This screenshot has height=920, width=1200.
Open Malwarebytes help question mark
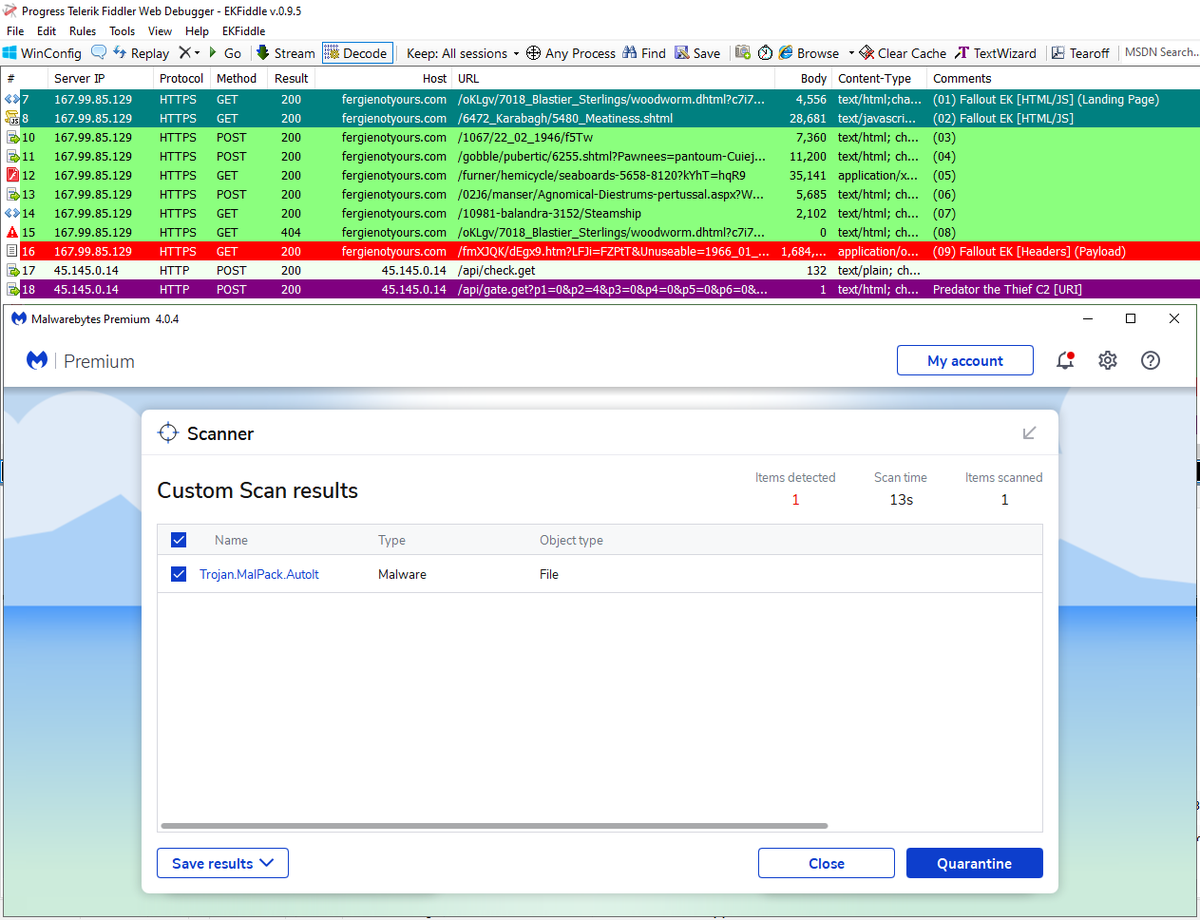(x=1151, y=361)
